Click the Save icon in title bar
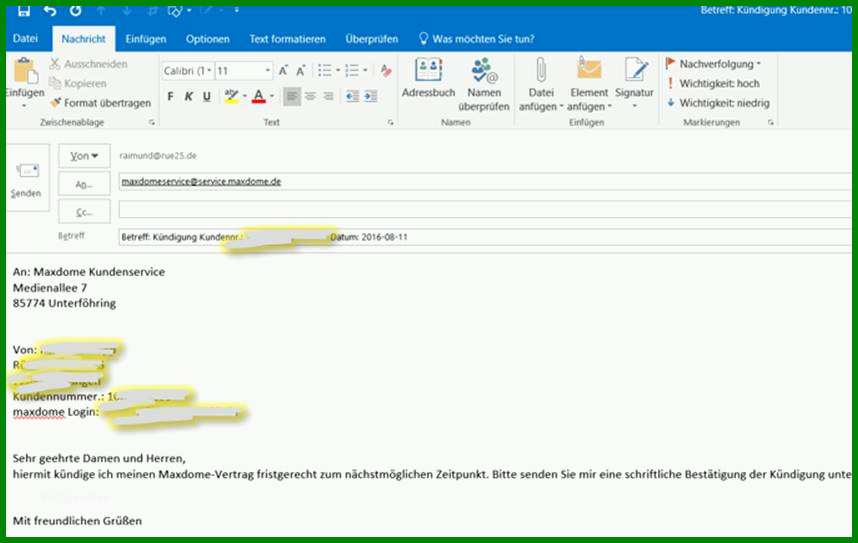The width and height of the screenshot is (858, 543). click(24, 10)
